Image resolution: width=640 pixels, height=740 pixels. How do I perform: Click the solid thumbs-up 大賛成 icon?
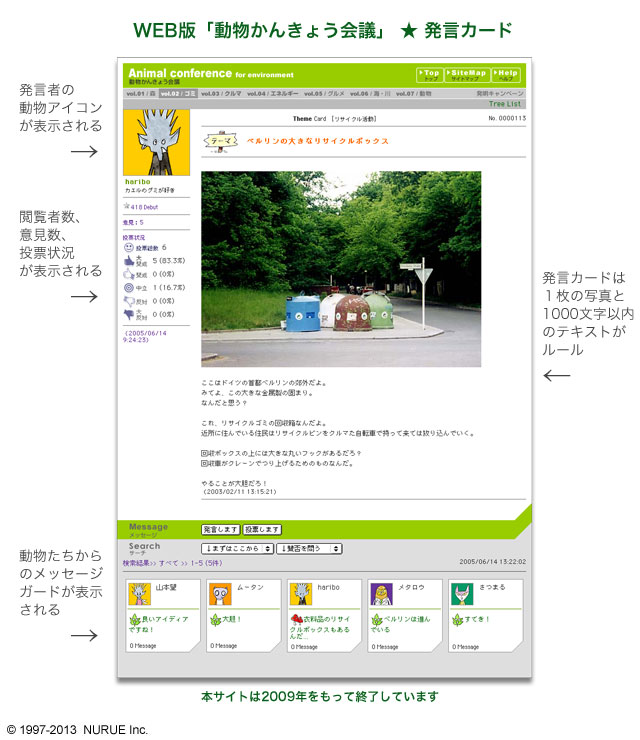128,261
